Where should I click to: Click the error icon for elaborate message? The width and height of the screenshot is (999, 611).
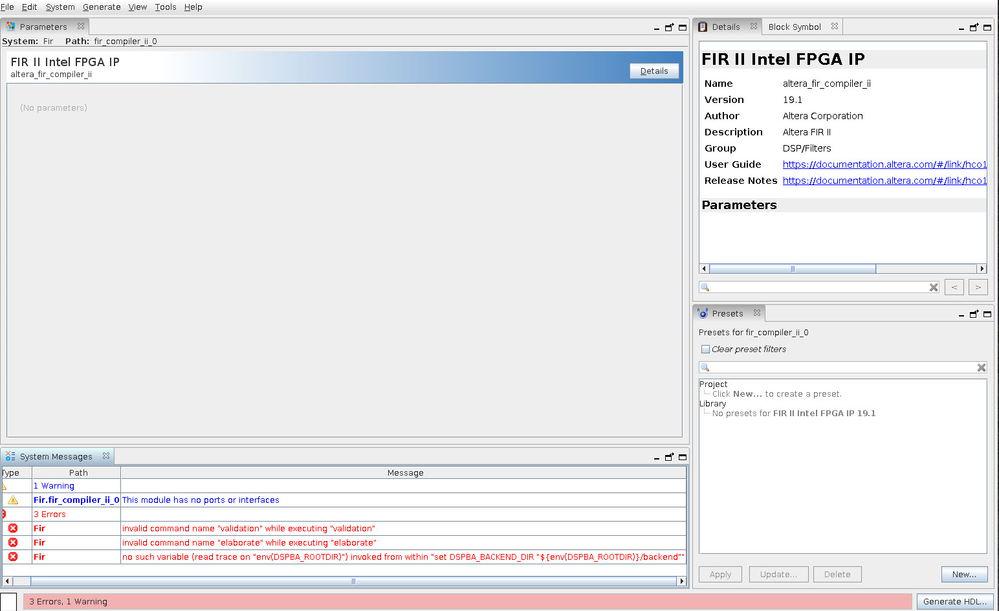[x=13, y=543]
